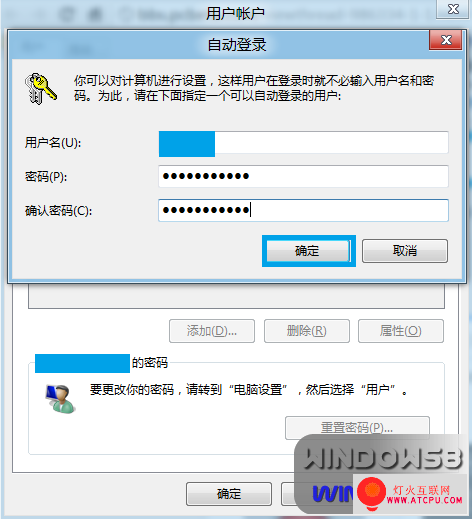The image size is (472, 519).
Task: Click 确定 at bottom of 用户帐户 window
Action: pos(229,494)
